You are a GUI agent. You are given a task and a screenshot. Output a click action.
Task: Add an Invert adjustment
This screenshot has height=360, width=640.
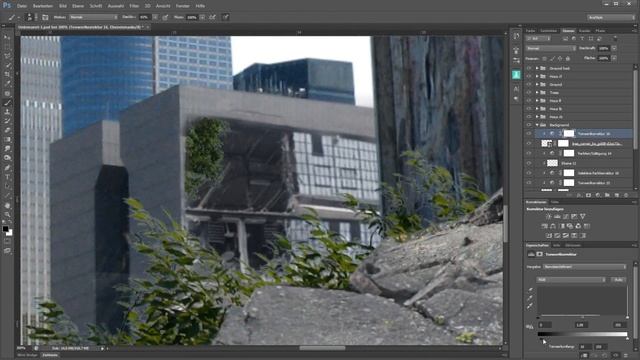[549, 236]
